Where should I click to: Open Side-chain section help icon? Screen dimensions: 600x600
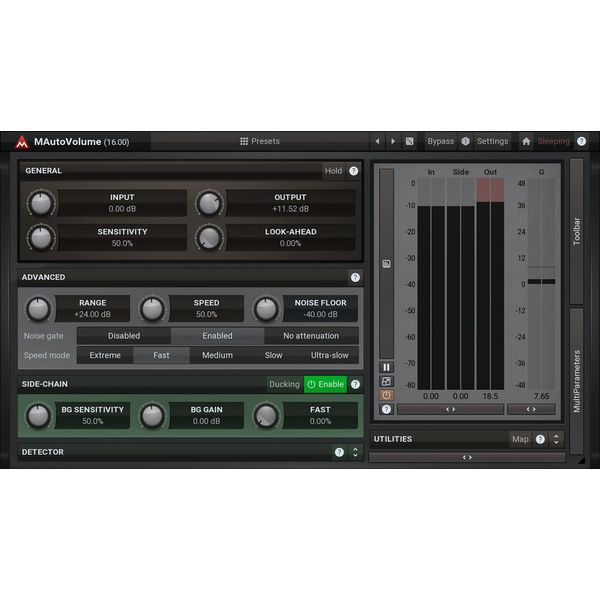click(x=355, y=385)
